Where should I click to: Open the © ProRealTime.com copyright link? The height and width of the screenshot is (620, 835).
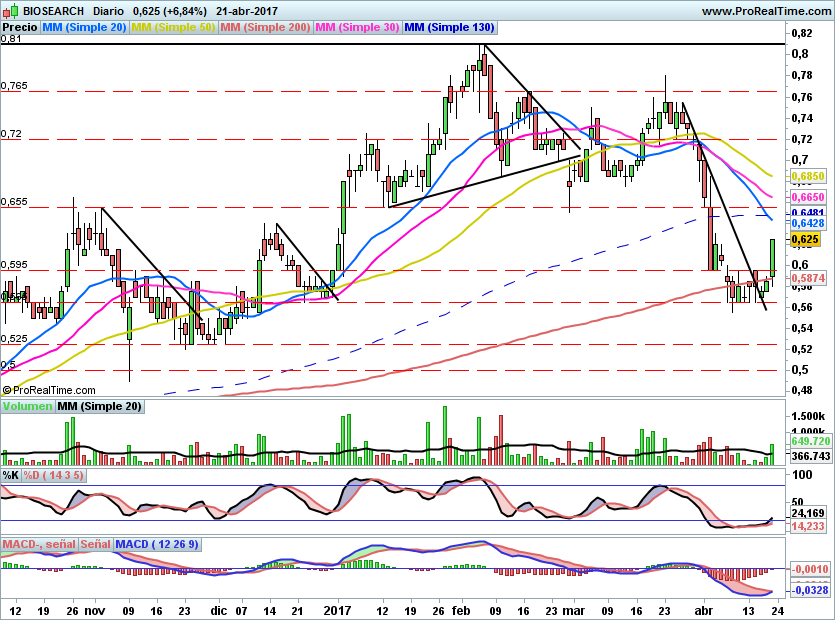pos(49,390)
